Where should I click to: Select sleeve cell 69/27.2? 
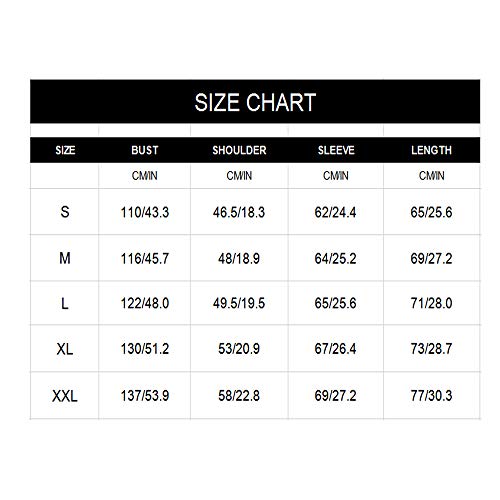pyautogui.click(x=335, y=396)
